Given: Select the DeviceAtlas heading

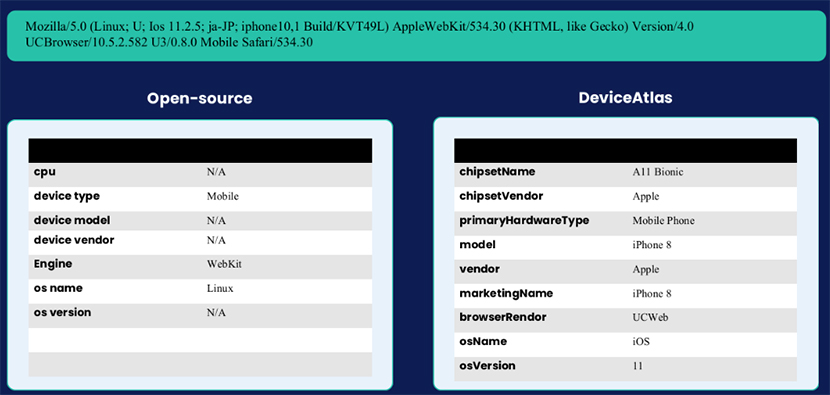Looking at the screenshot, I should [x=625, y=97].
